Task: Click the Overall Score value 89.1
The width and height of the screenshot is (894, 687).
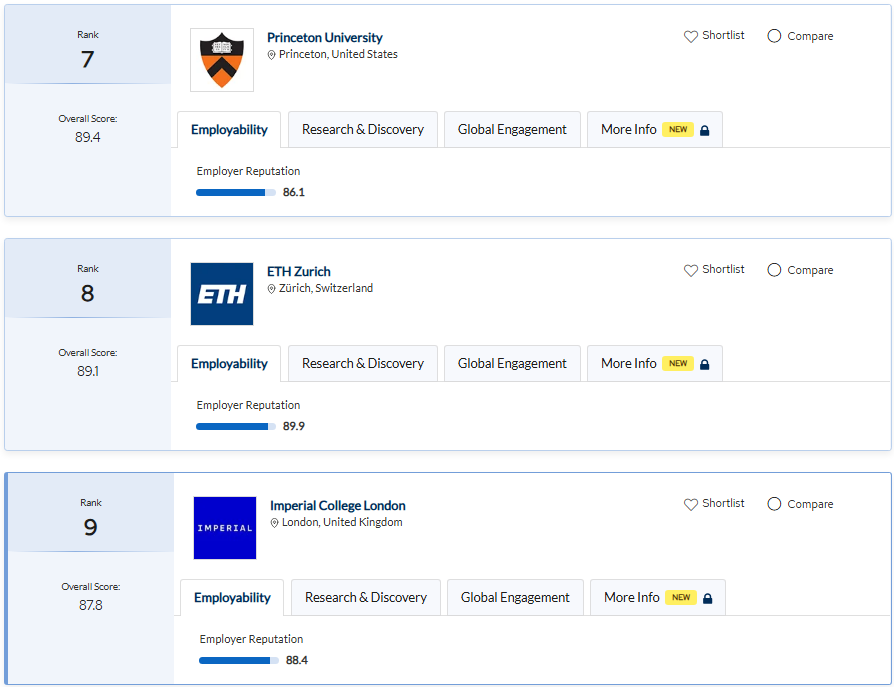Action: [x=88, y=371]
